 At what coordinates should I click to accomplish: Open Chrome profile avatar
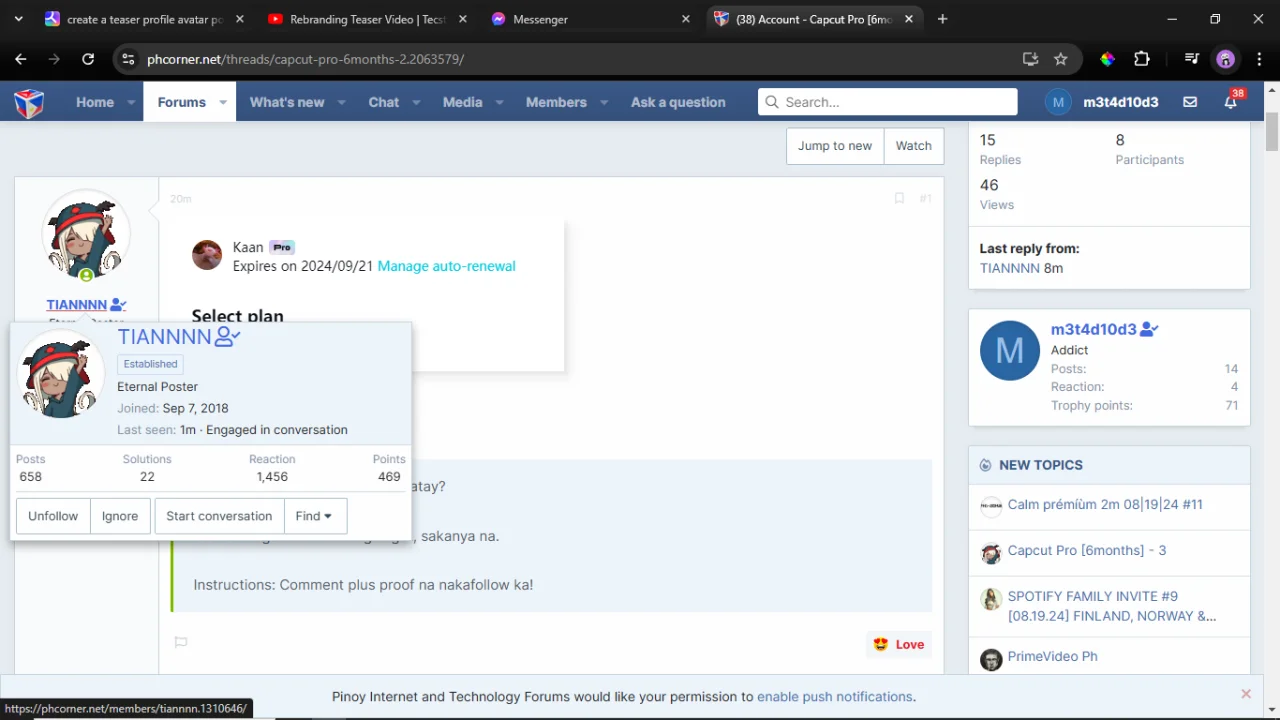(x=1226, y=59)
